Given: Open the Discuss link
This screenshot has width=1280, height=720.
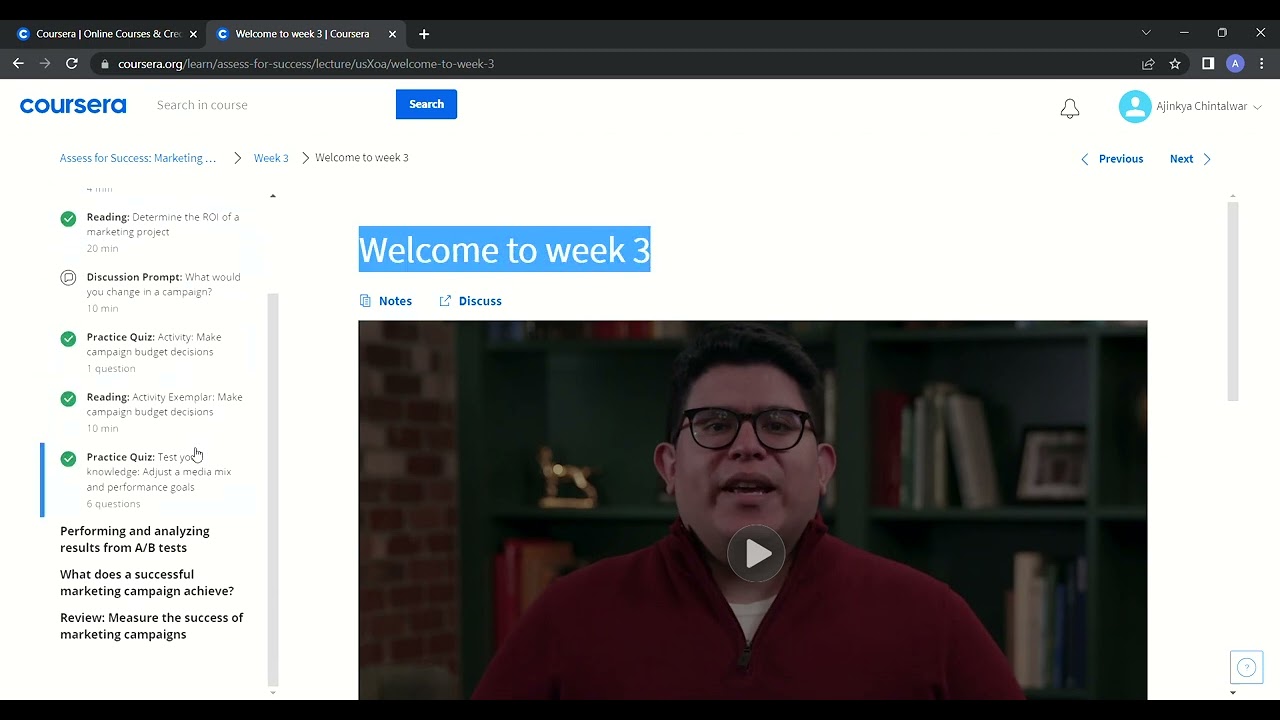Looking at the screenshot, I should (471, 301).
